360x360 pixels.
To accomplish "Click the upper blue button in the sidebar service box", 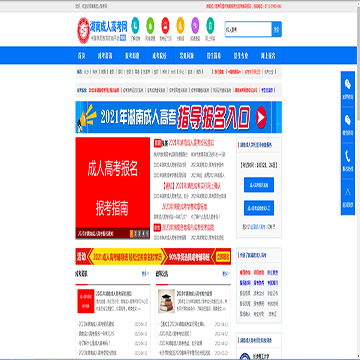I will click(x=259, y=185).
